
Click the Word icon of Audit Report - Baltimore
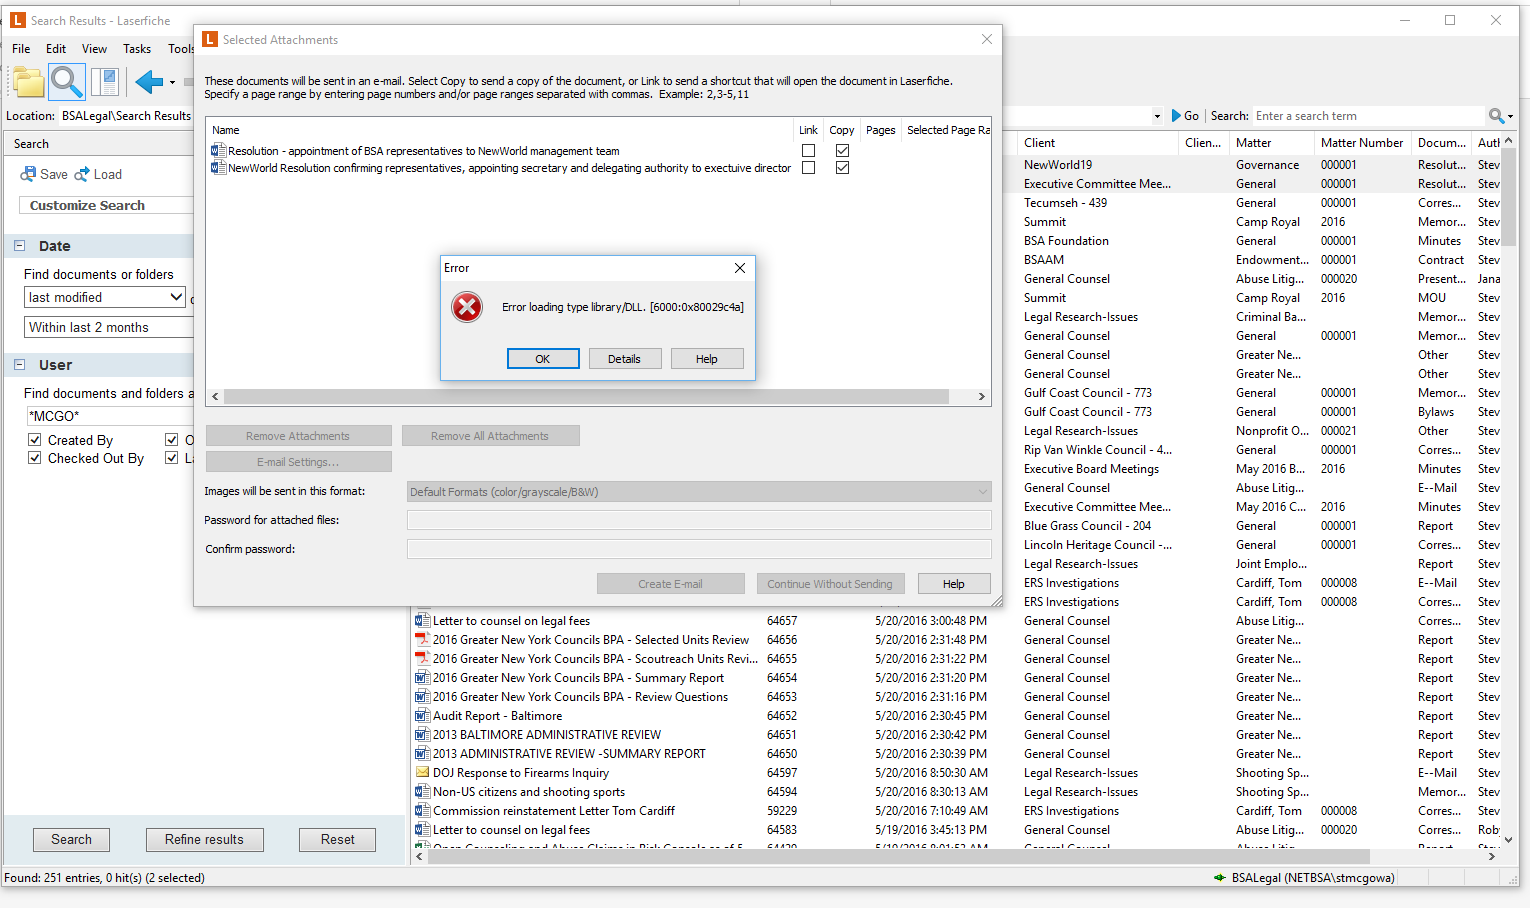[422, 716]
